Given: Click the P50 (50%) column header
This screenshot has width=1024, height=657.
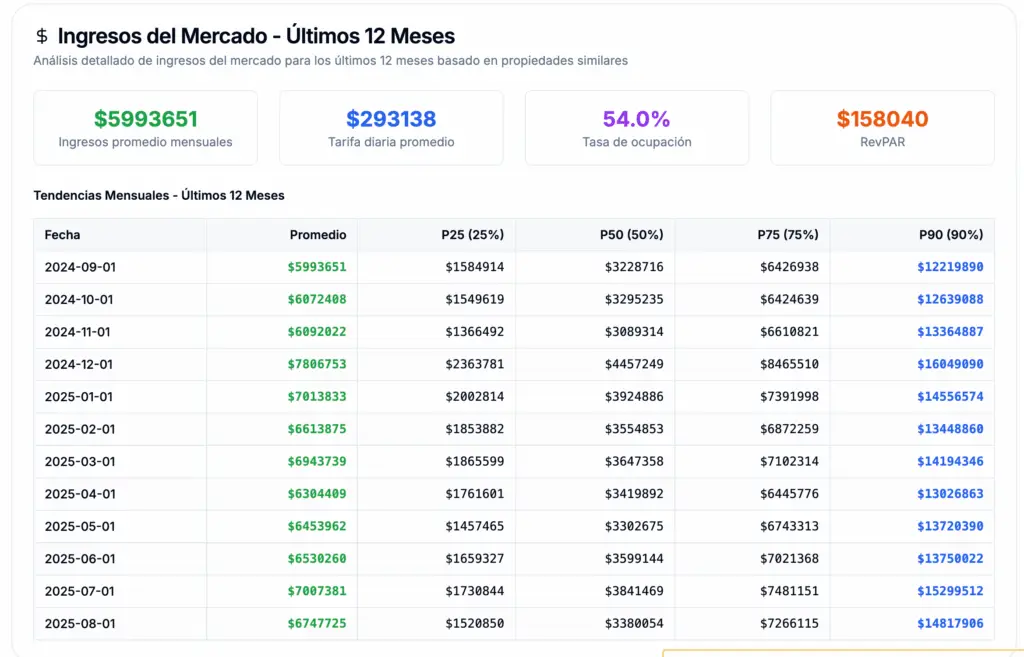Looking at the screenshot, I should (x=631, y=235).
